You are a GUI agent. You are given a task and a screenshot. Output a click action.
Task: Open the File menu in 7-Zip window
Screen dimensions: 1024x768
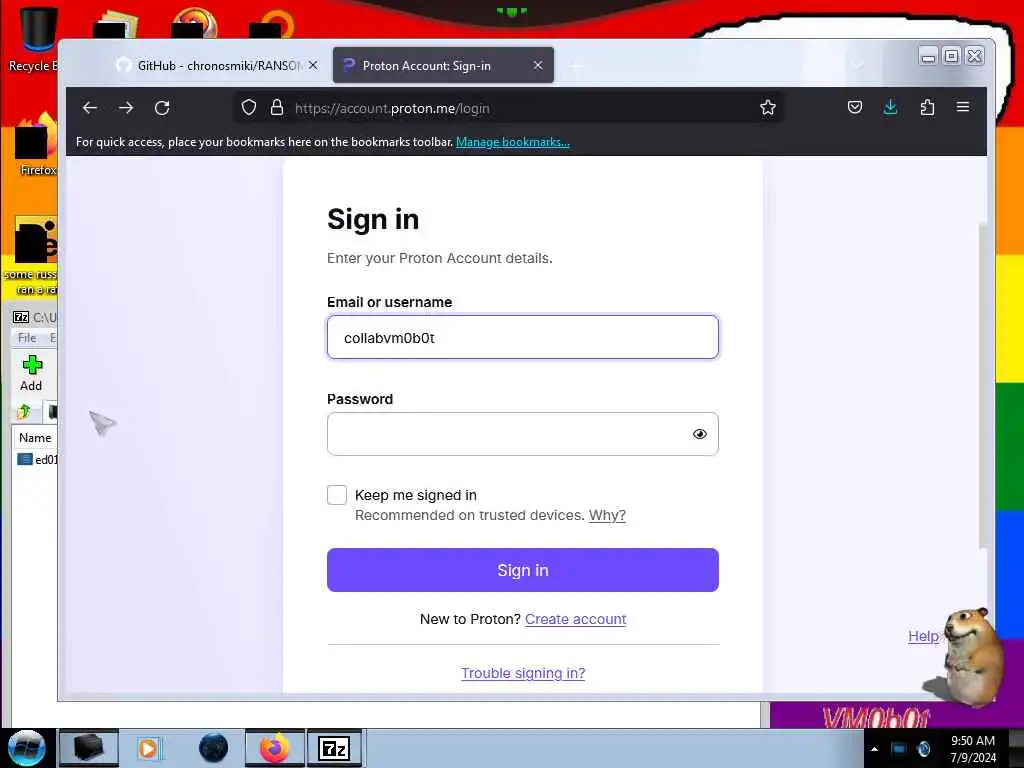tap(27, 338)
